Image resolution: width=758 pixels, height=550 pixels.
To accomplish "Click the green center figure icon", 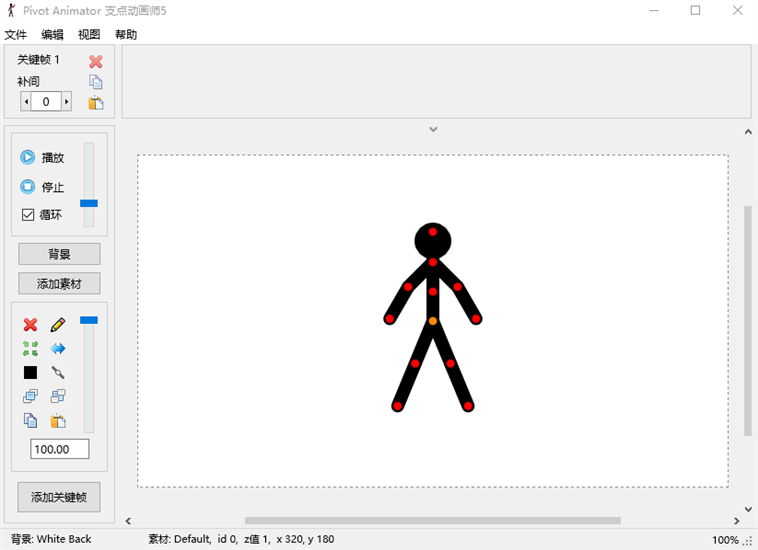I will [30, 348].
